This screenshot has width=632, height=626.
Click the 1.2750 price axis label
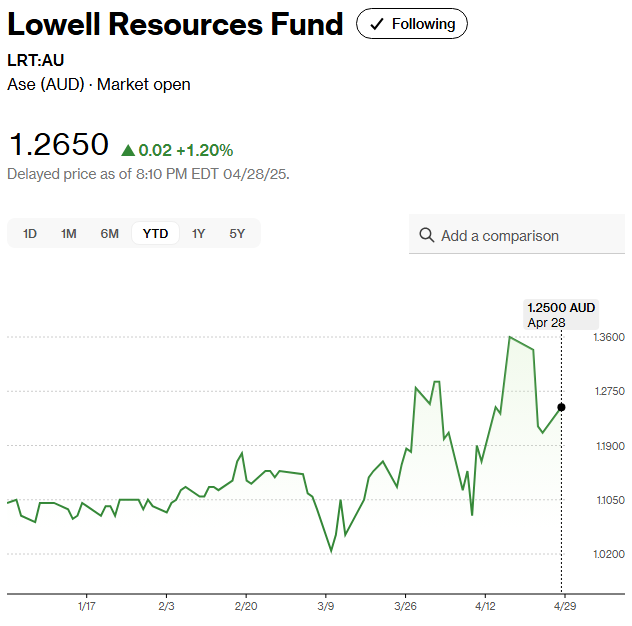coord(609,391)
